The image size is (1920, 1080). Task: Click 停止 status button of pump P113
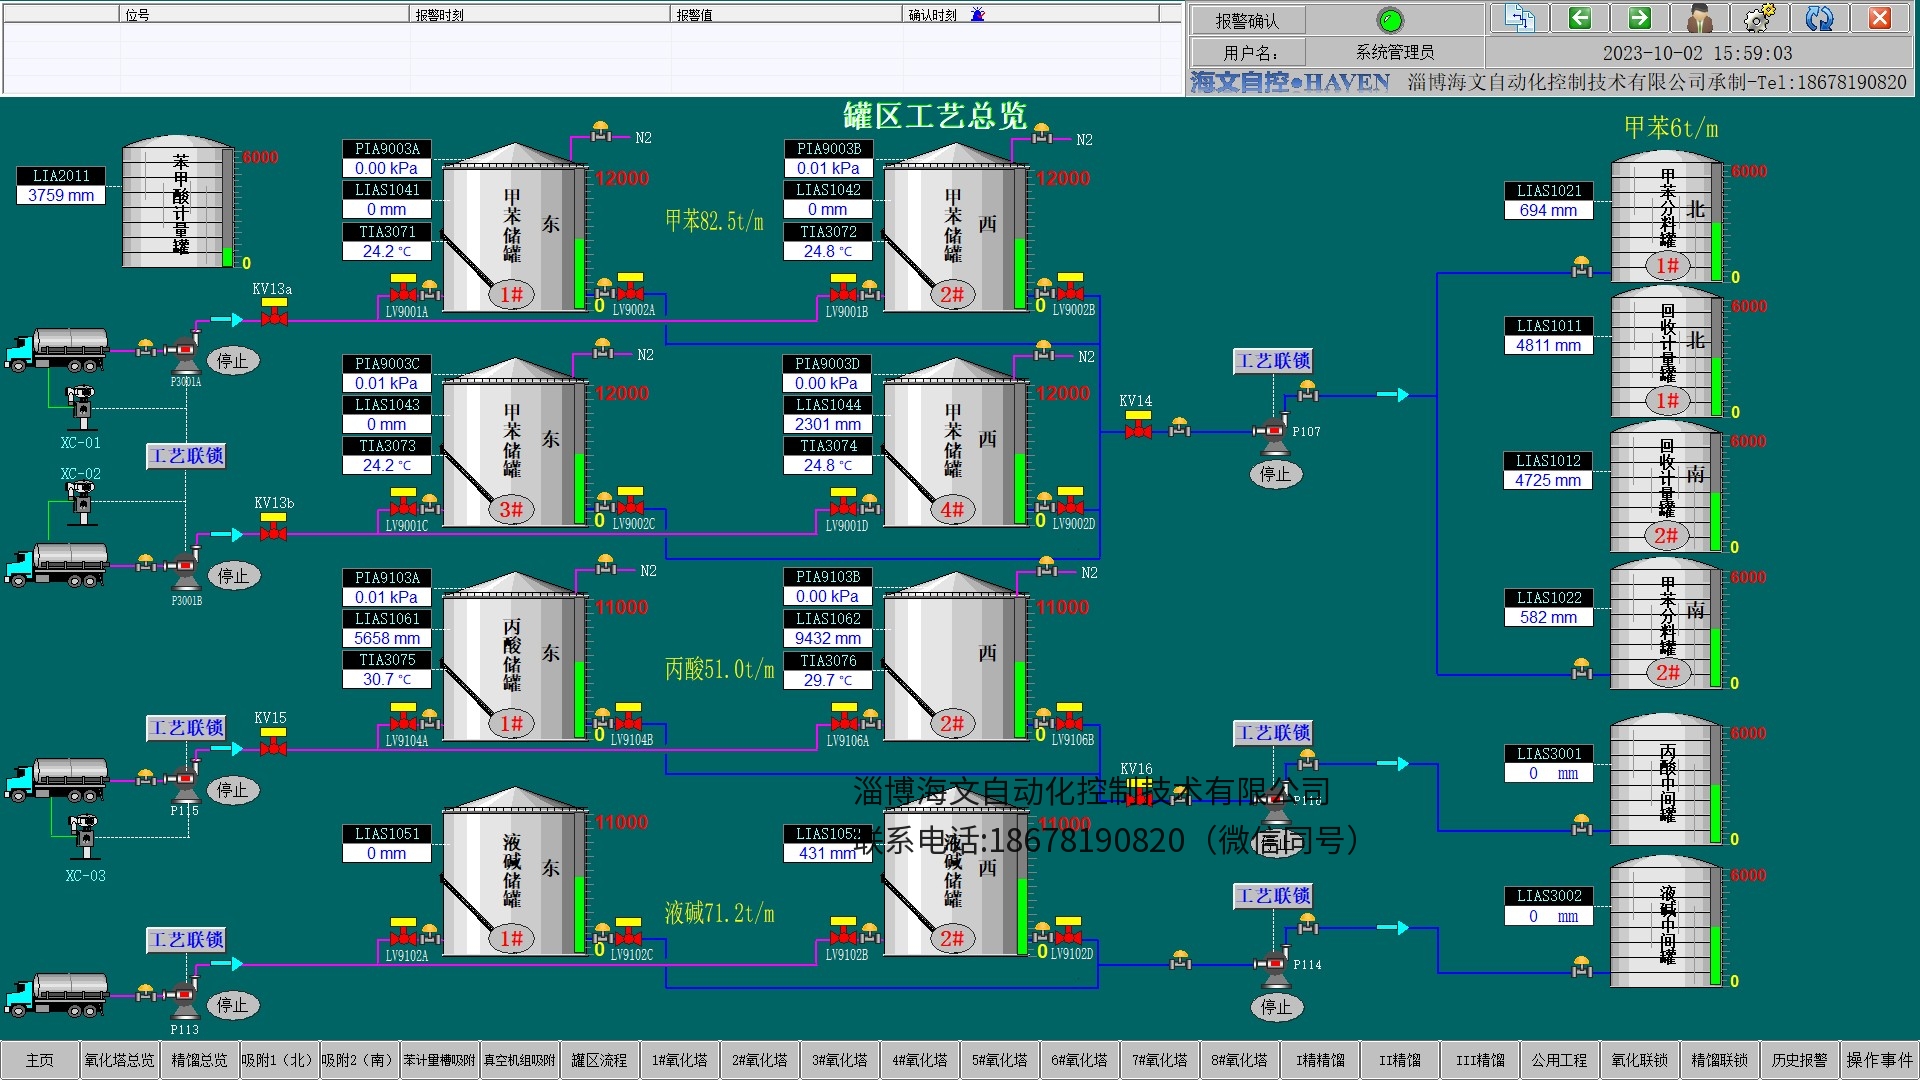click(x=233, y=1005)
